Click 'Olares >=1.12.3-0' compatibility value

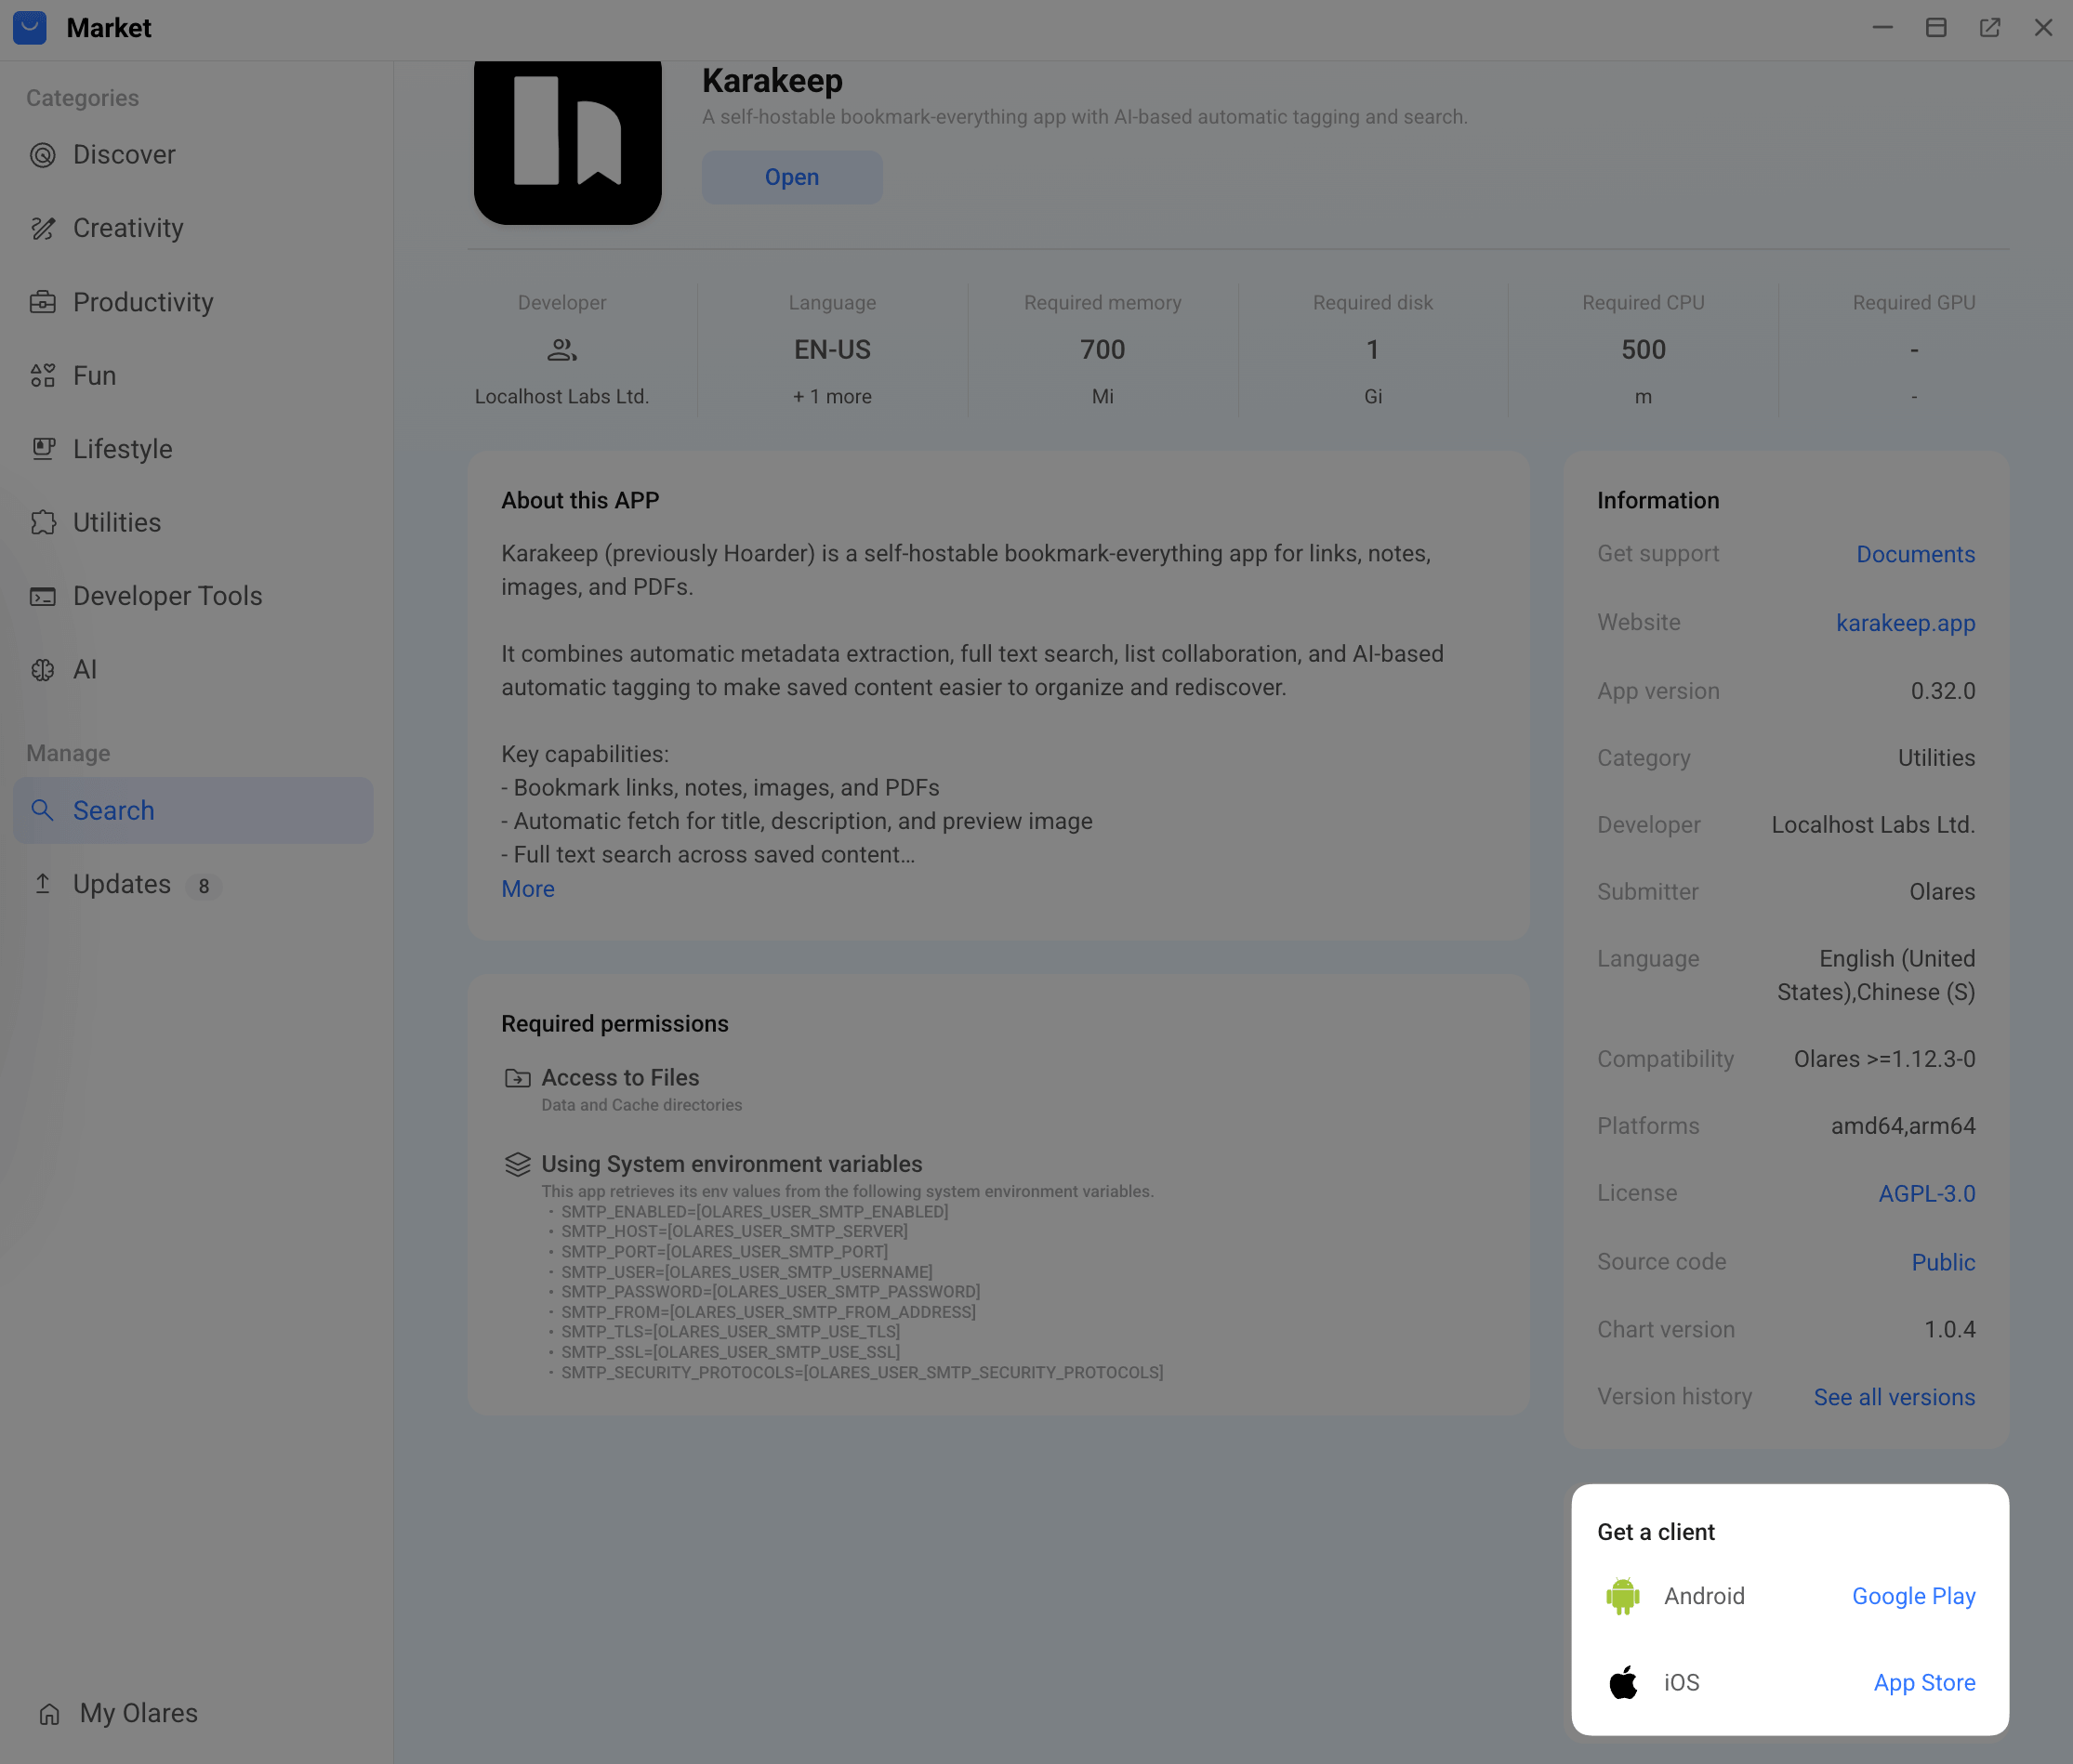[x=1884, y=1059]
